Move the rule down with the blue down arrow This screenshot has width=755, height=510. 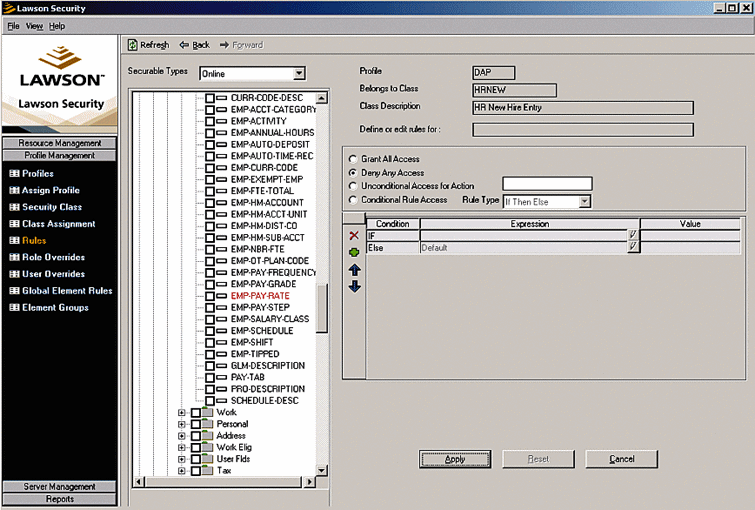[x=354, y=287]
